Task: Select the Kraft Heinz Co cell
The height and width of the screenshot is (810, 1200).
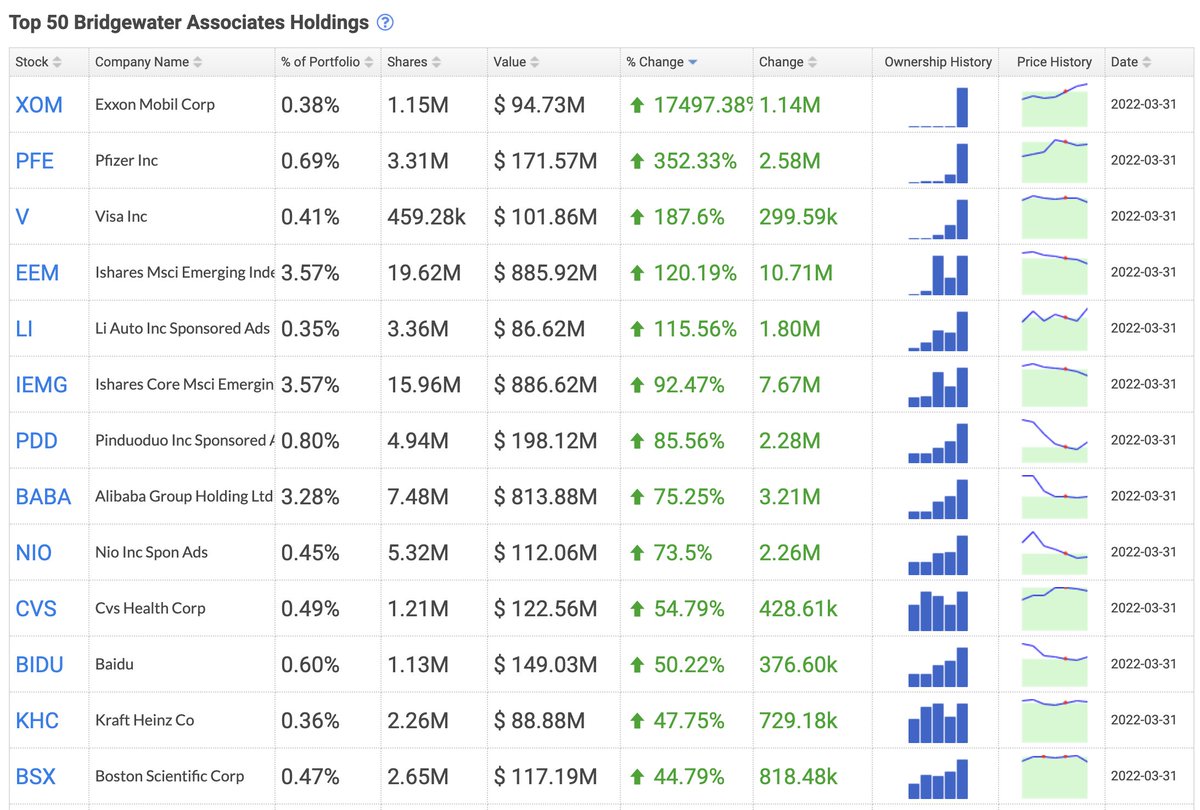Action: [145, 720]
